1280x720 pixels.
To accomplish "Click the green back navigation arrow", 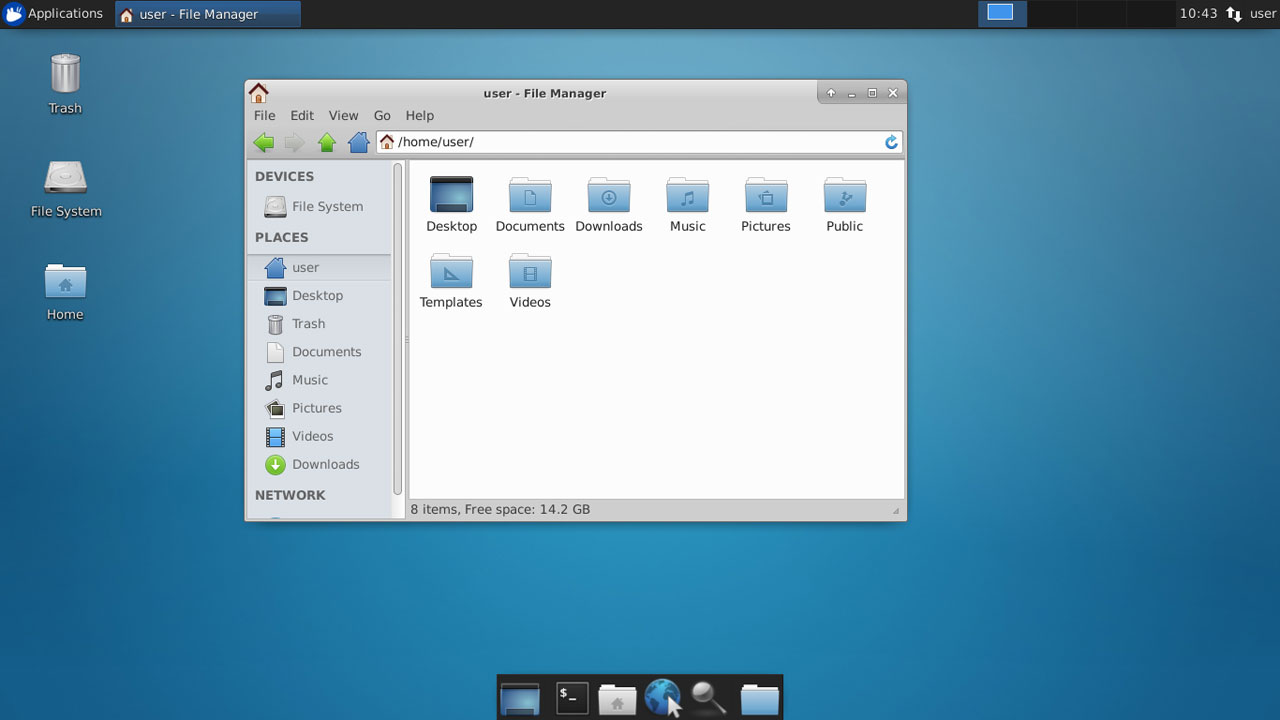I will (263, 142).
